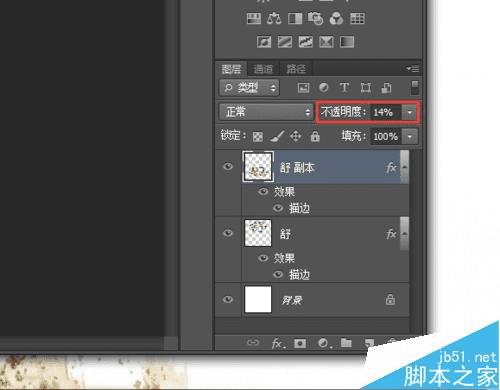Toggle 效果 visibility under 舒 layer
Screen dimensions: 500x390
[263, 258]
